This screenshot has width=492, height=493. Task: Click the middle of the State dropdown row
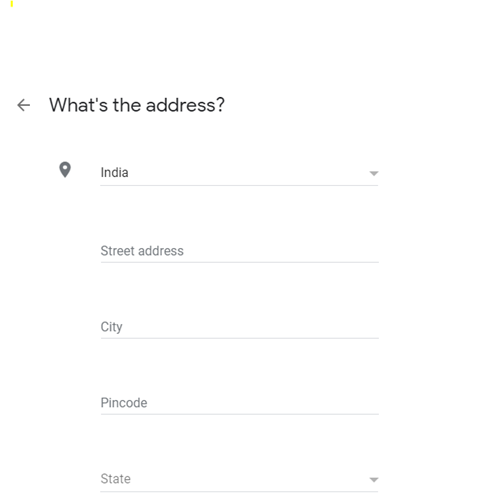click(x=239, y=479)
